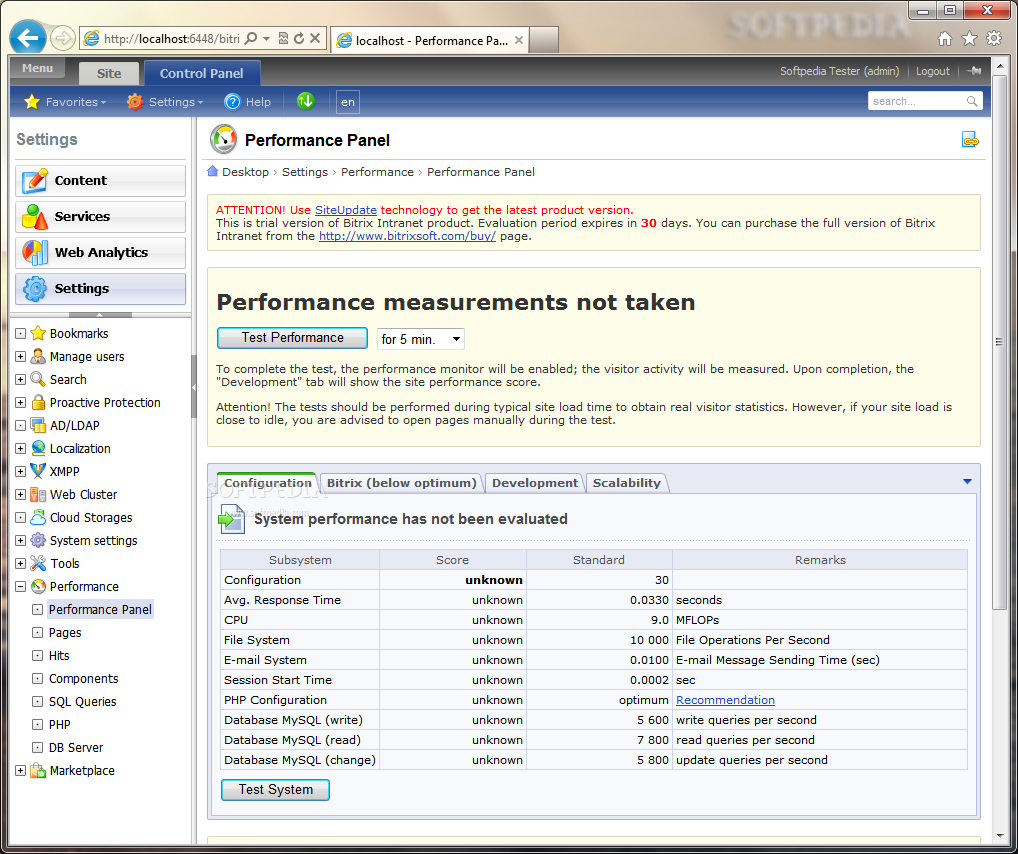
Task: Click the Tools wrench icon in tree
Action: [38, 564]
